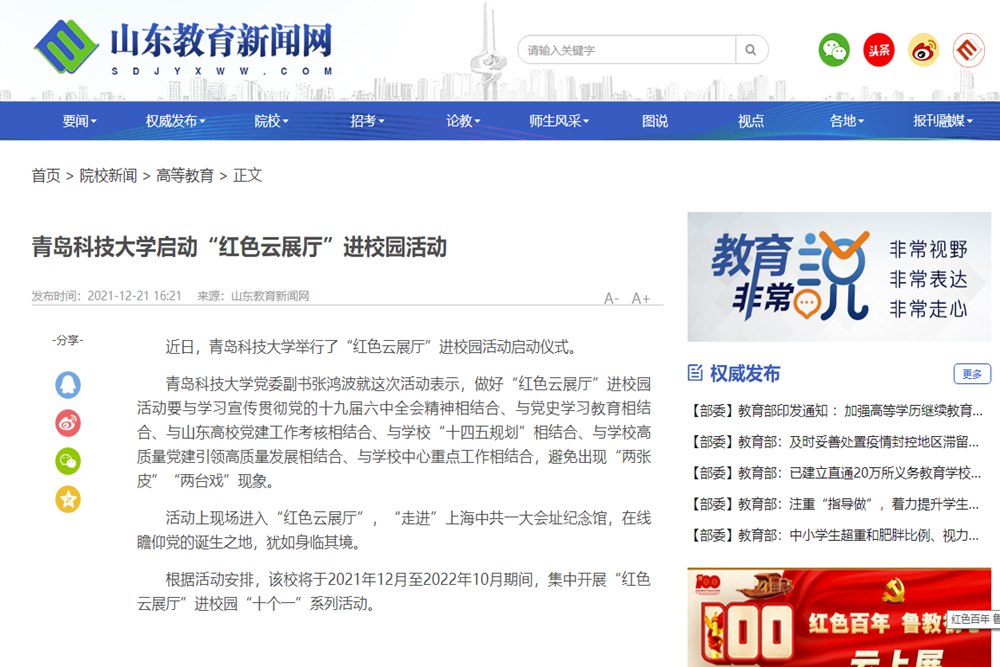Open the 图说 nav item
Screen dimensions: 1000x667
click(655, 121)
